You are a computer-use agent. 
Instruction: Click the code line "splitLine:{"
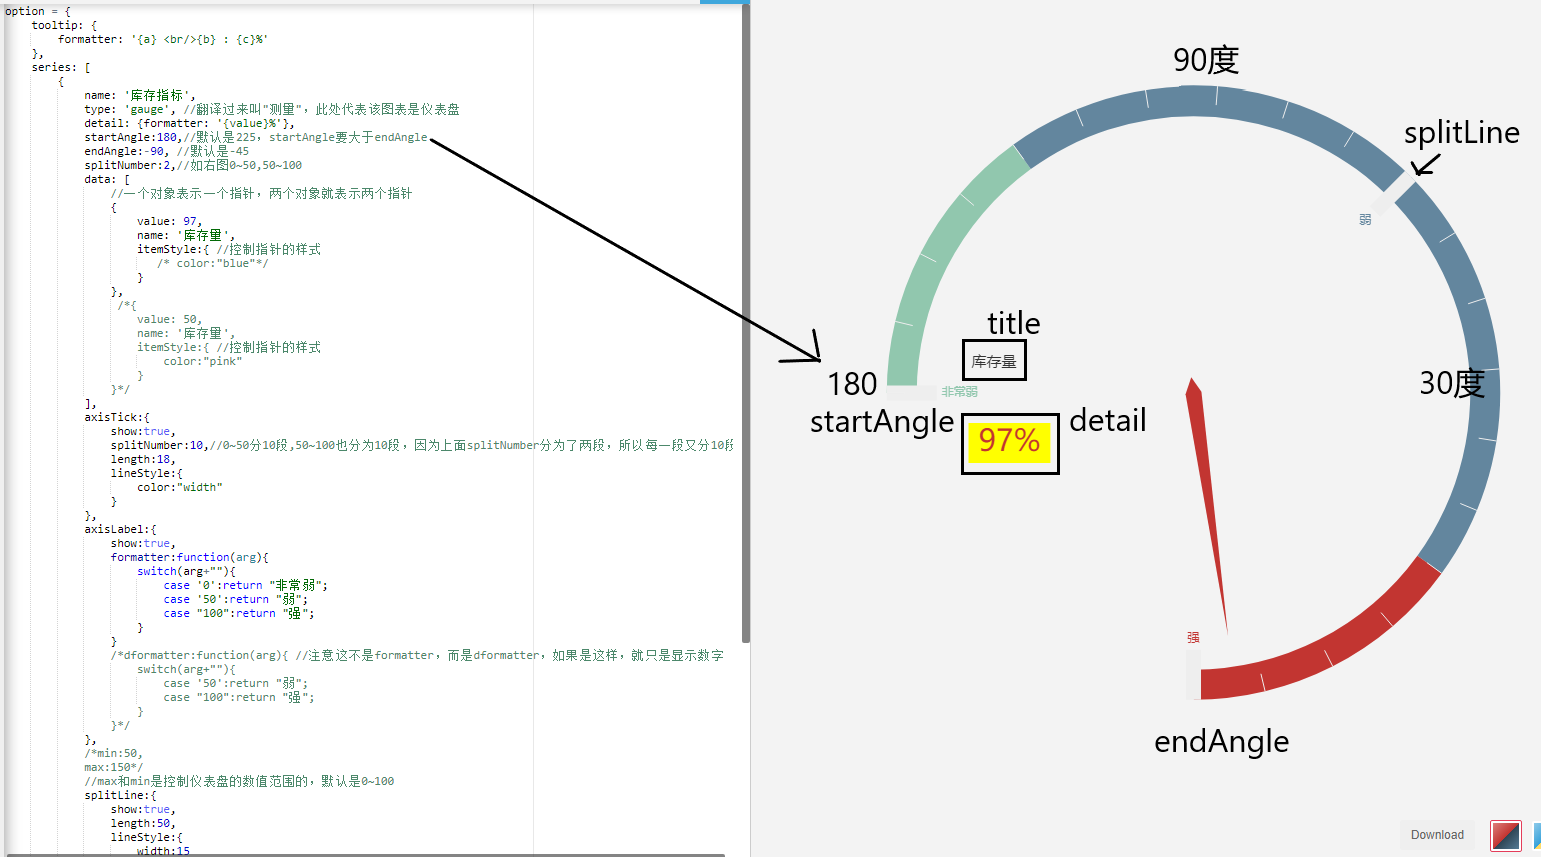[121, 795]
